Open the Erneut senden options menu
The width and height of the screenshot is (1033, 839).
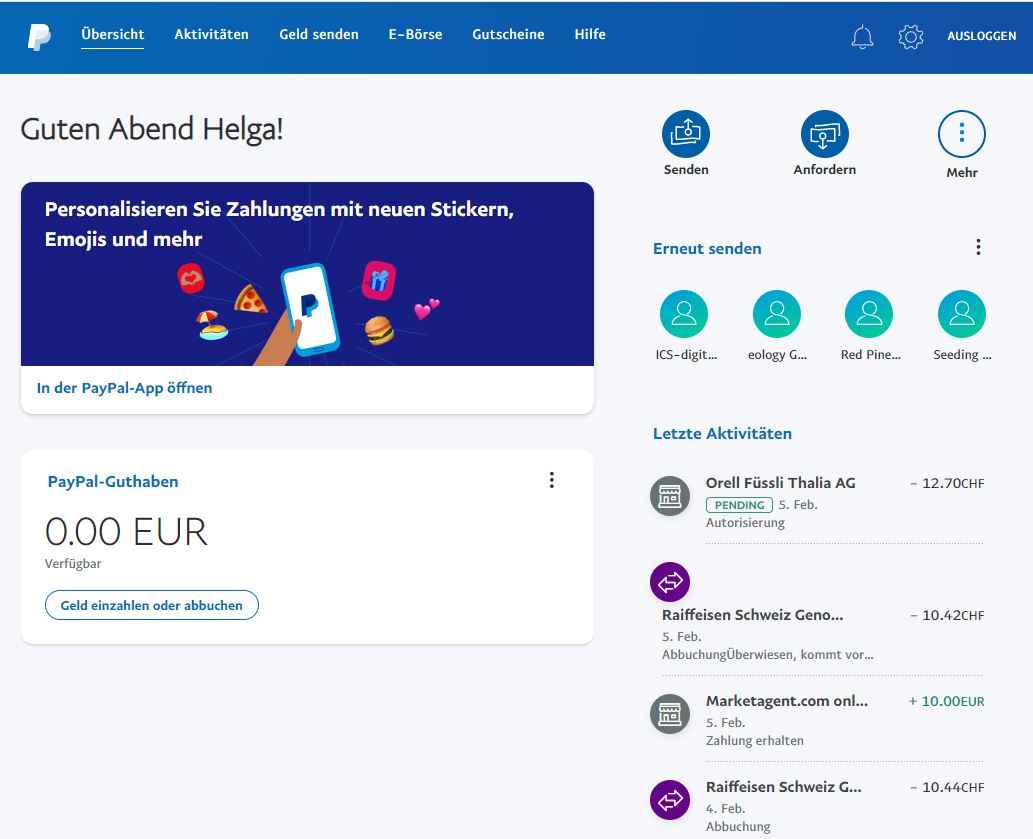978,248
